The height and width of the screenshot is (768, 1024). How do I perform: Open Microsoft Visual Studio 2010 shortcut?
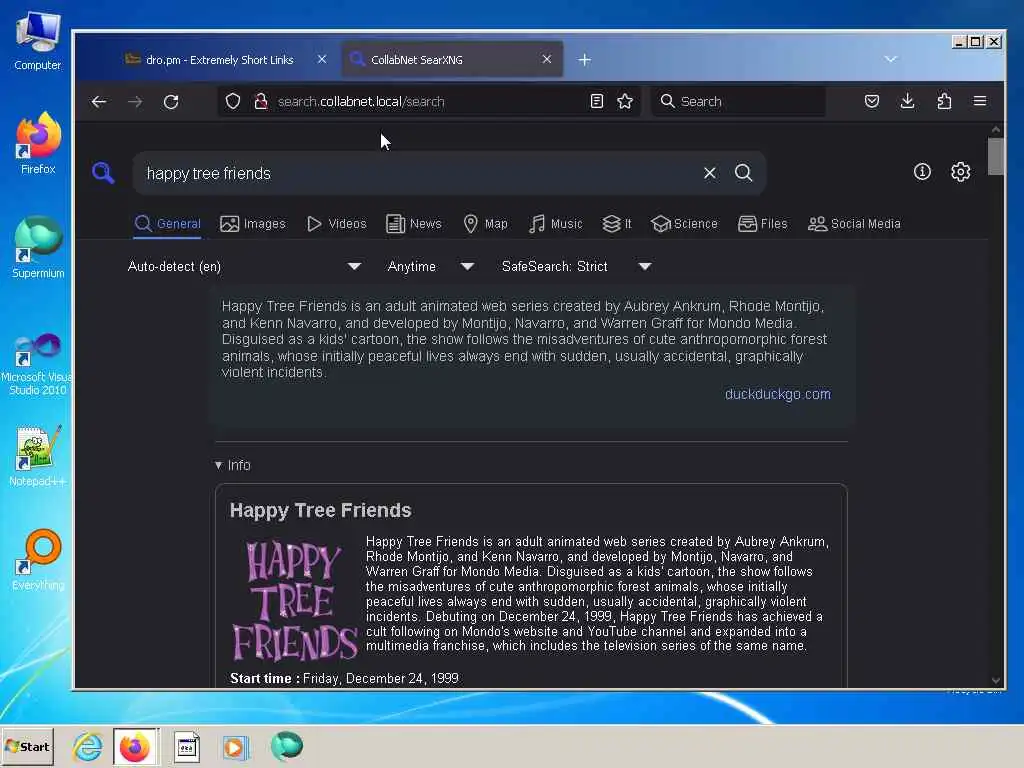[x=37, y=364]
